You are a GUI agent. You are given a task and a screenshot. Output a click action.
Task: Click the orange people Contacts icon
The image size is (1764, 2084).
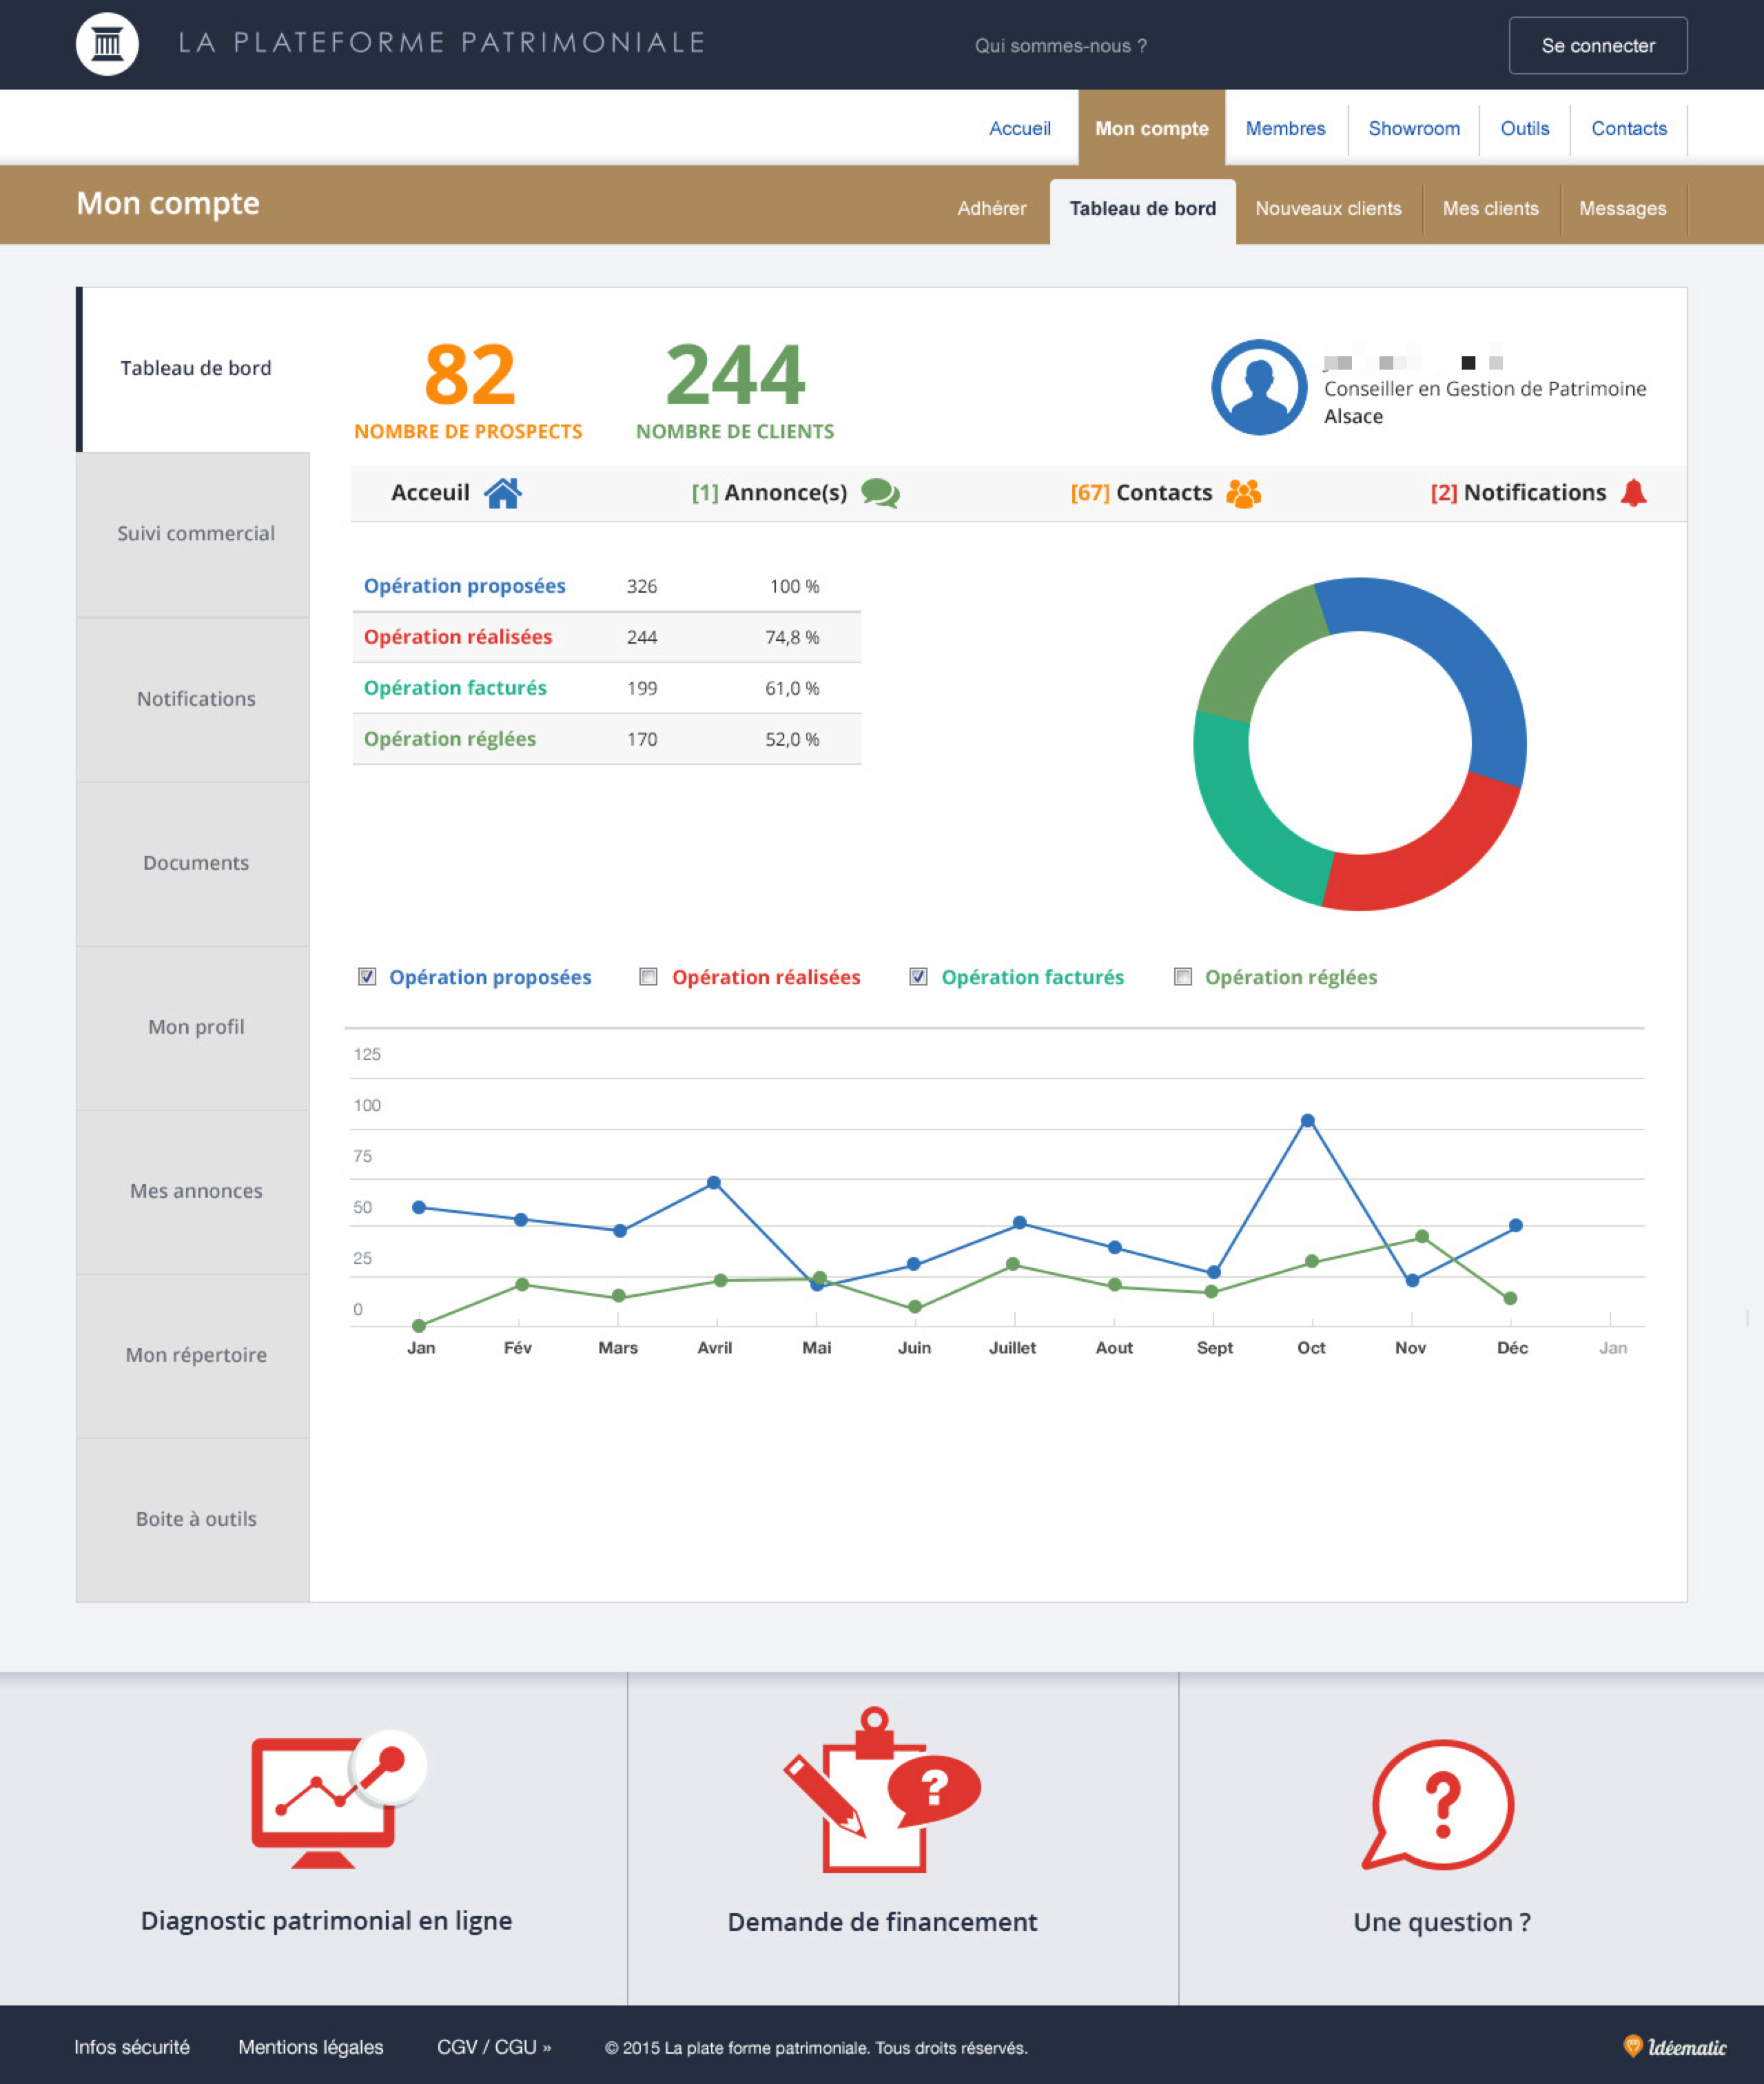(x=1243, y=492)
